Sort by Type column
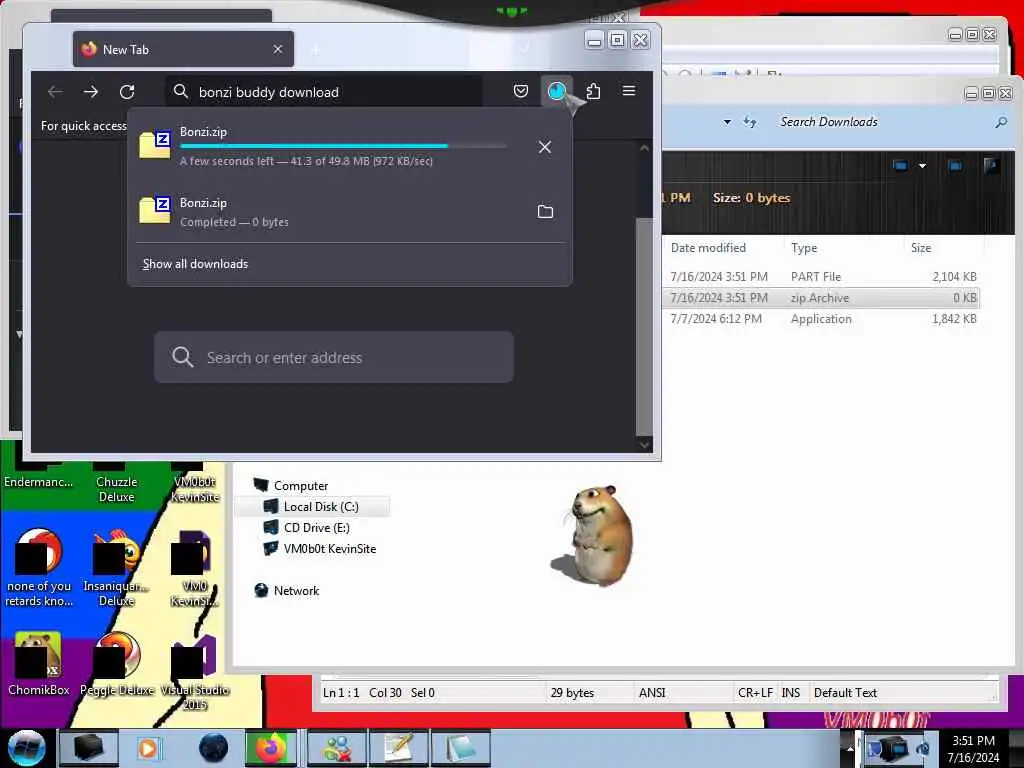1024x768 pixels. point(804,248)
